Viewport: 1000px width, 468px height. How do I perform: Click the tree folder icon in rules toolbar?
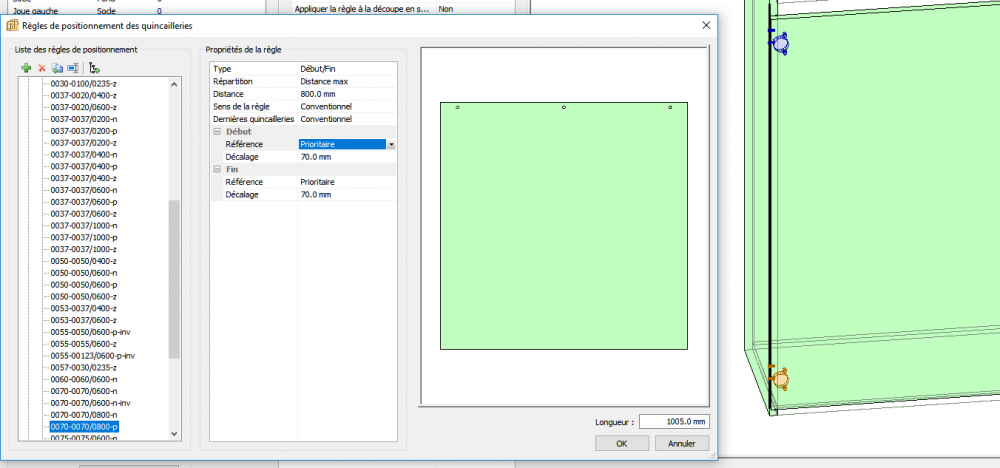coord(94,68)
